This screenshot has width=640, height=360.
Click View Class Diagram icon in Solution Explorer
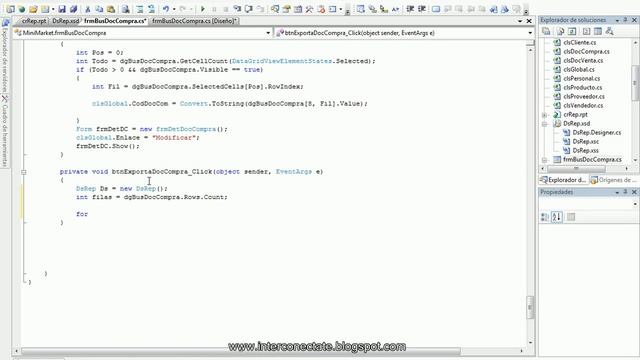(x=609, y=31)
